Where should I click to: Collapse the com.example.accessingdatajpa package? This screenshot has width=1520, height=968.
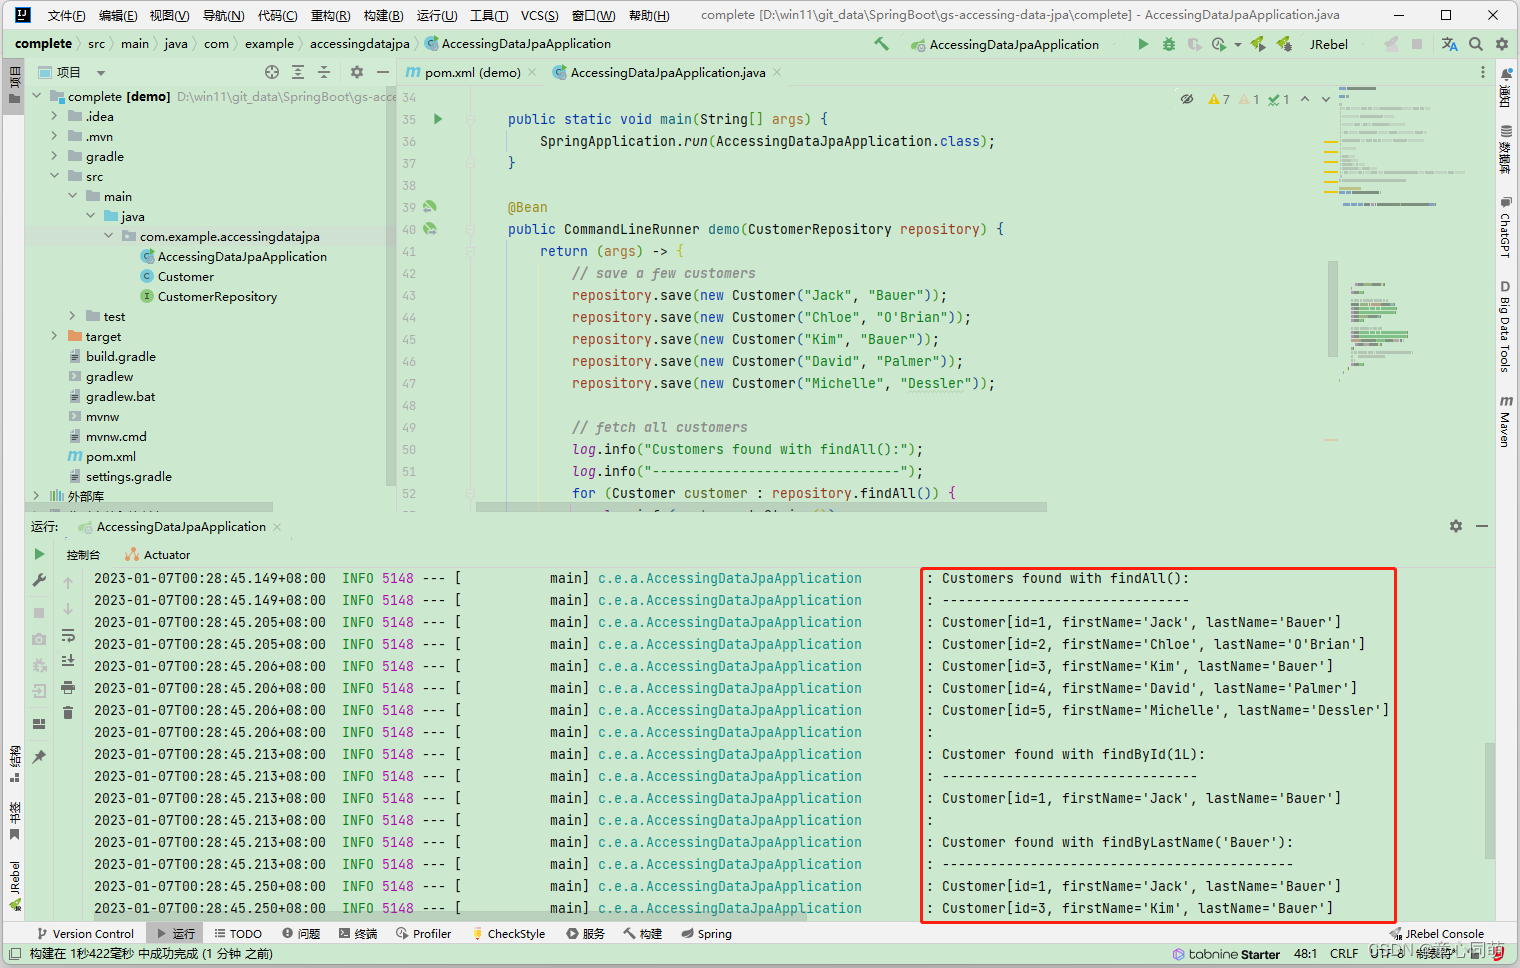[108, 236]
